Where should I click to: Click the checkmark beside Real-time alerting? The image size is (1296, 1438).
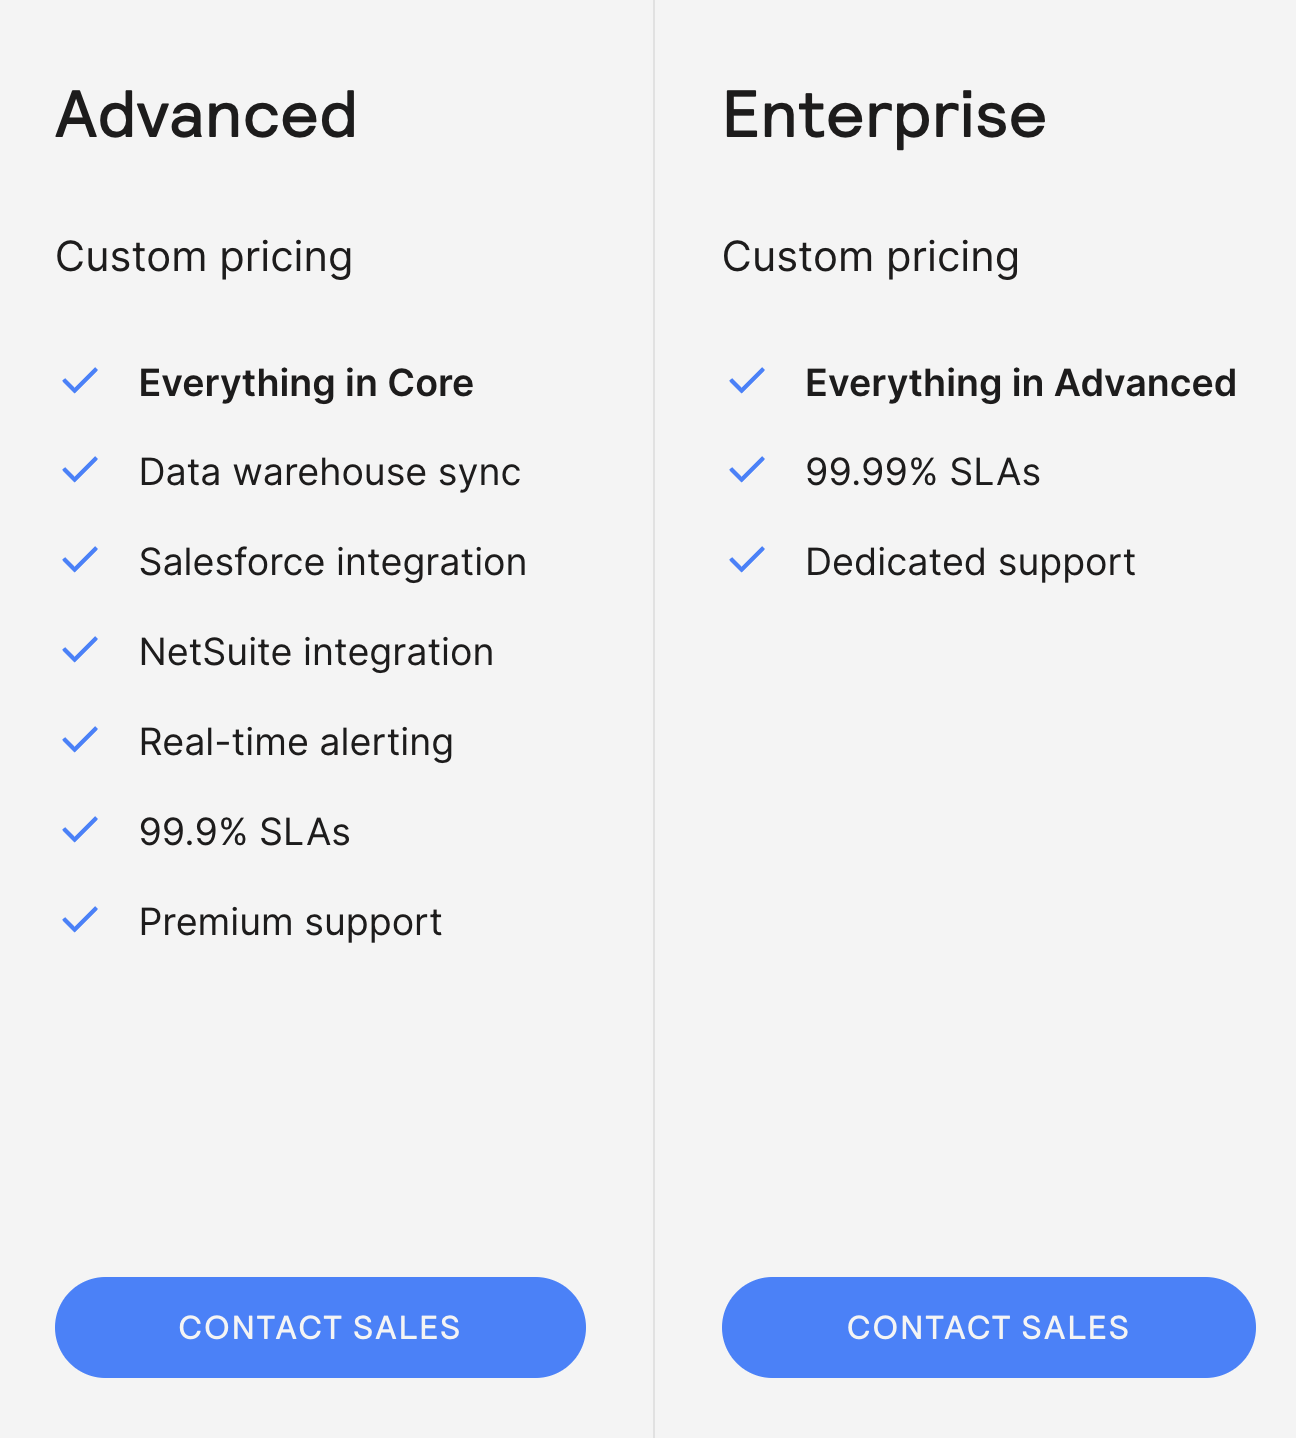(x=80, y=740)
